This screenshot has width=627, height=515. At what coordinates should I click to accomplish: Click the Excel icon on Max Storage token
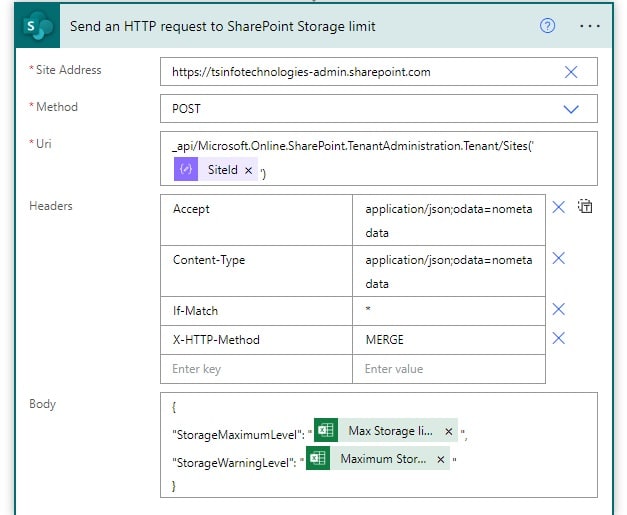coord(326,430)
